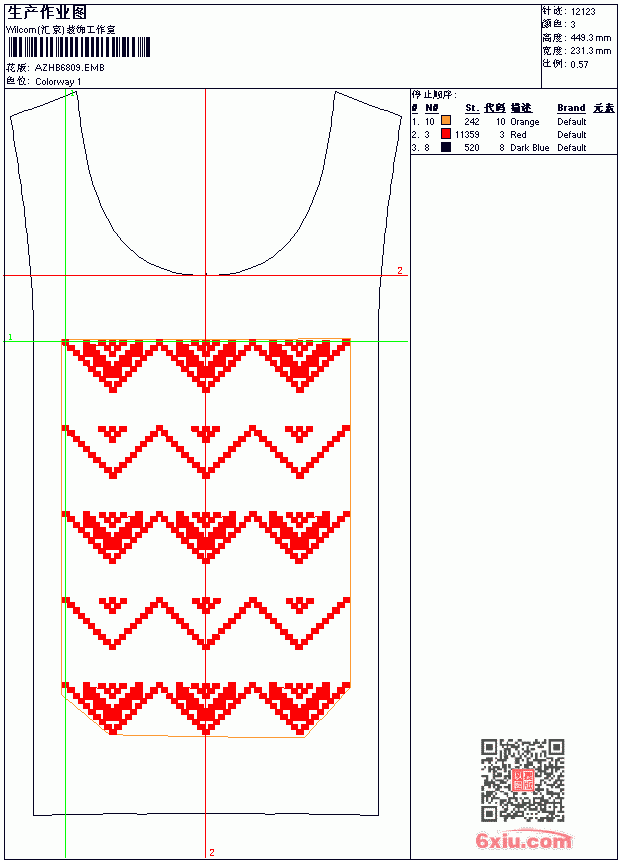Select the stitch count '11359' in Red row
Image resolution: width=620 pixels, height=860 pixels.
click(x=467, y=135)
